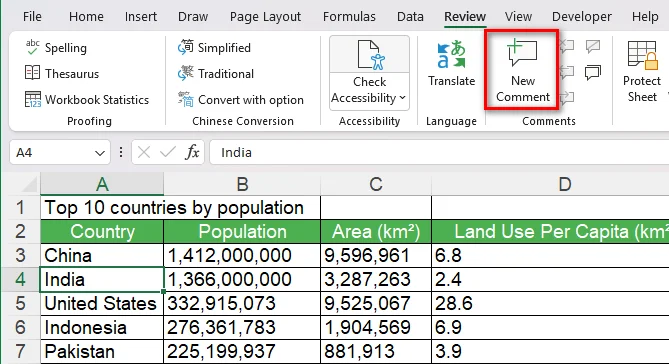This screenshot has height=364, width=669.
Task: Run the Spelling check
Action: 56,48
